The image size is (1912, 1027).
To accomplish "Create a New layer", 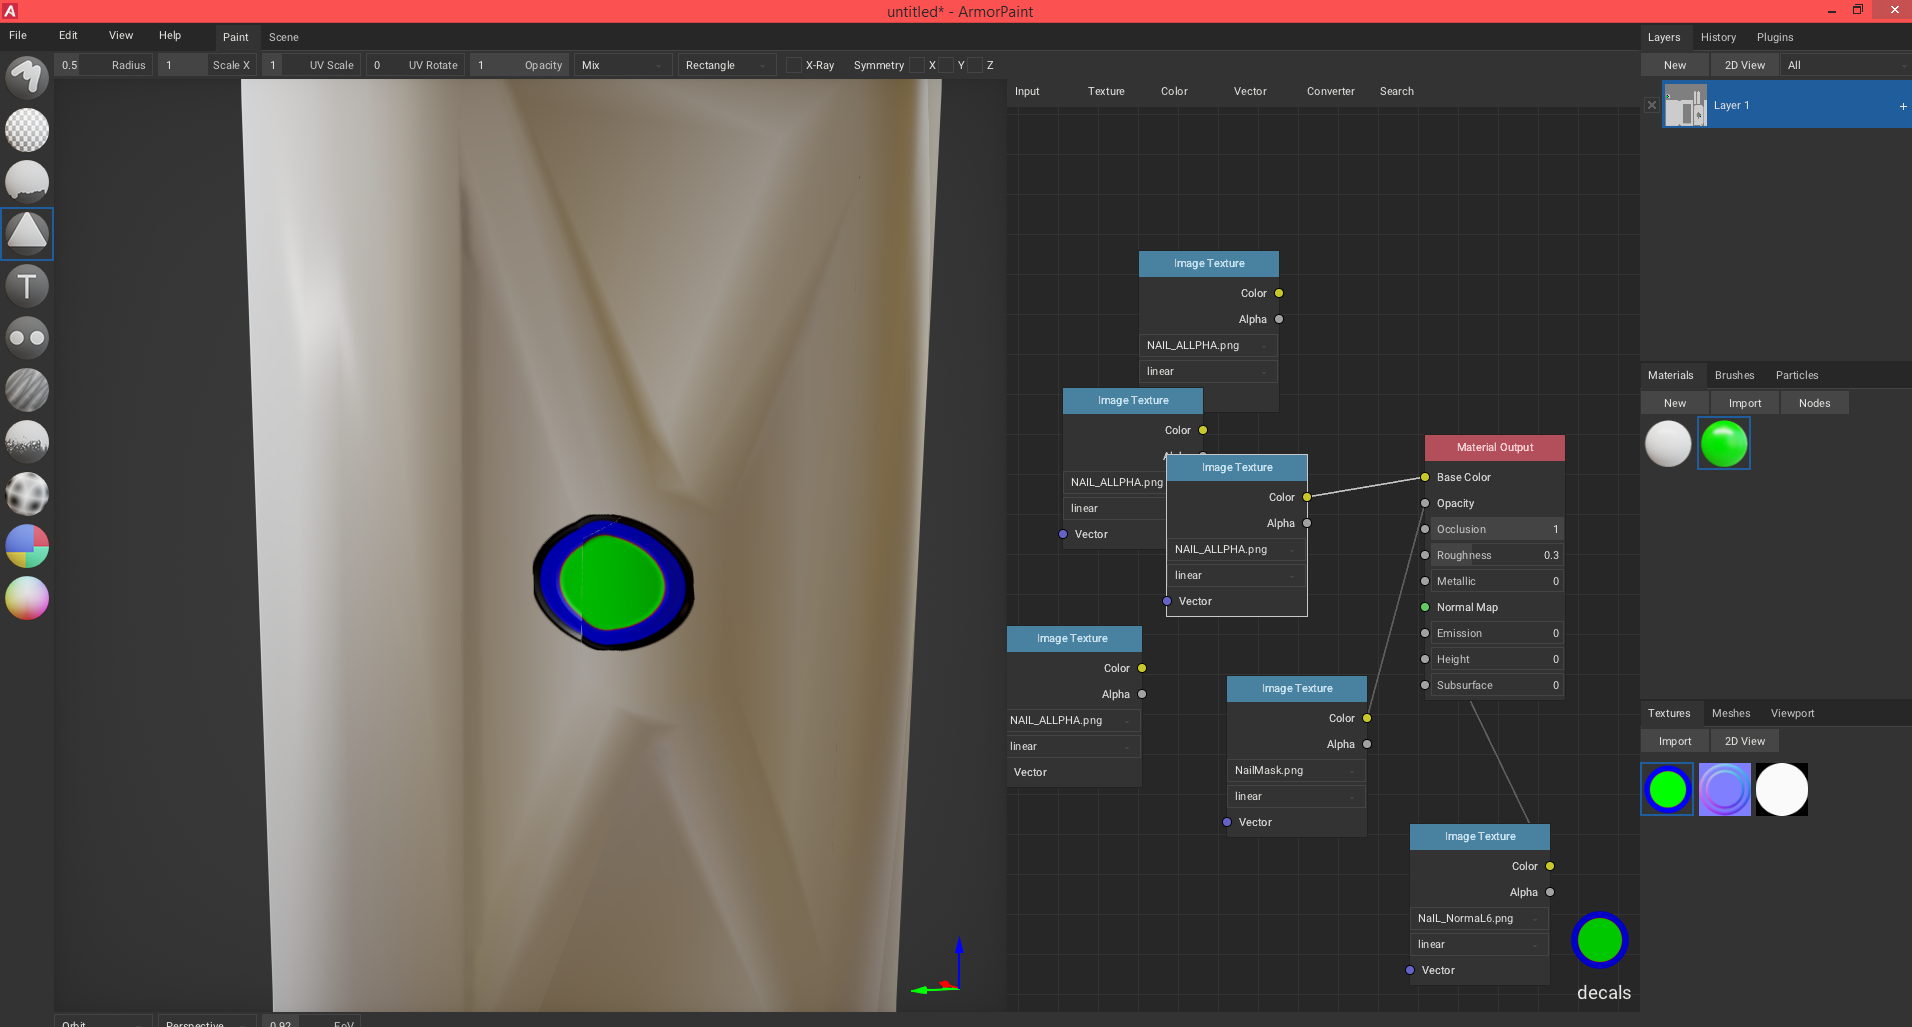I will pyautogui.click(x=1674, y=64).
